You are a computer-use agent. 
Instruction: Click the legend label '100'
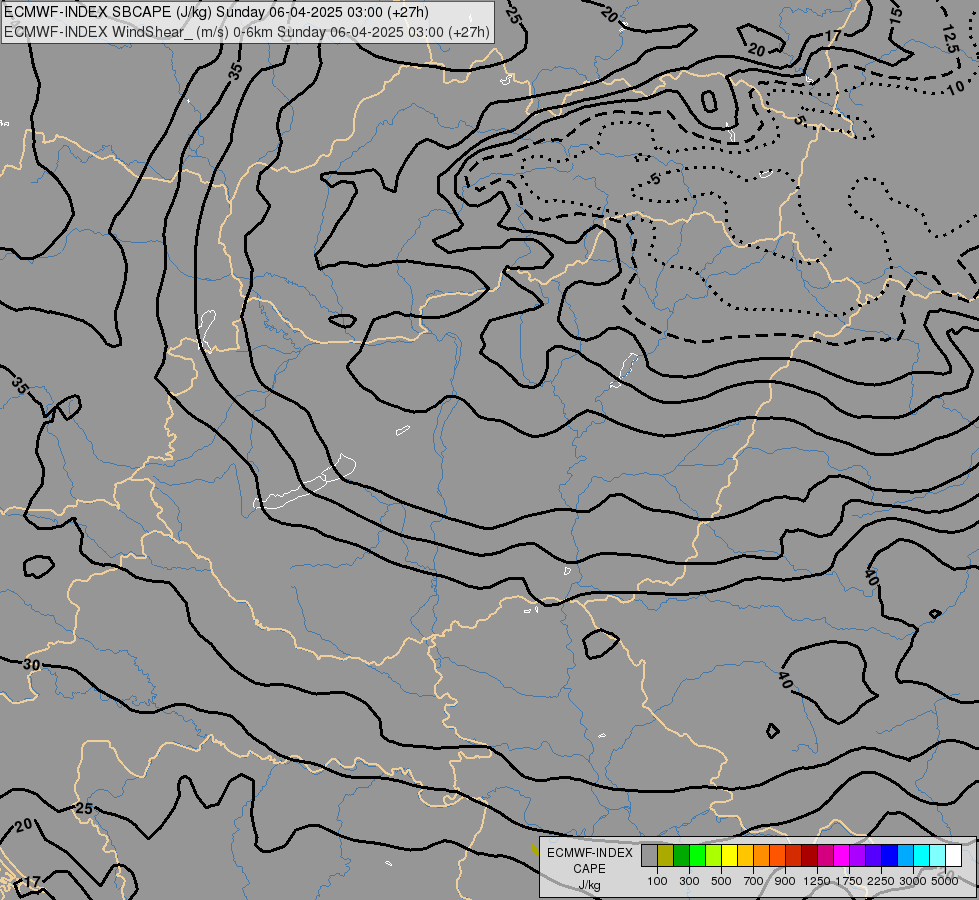click(657, 881)
